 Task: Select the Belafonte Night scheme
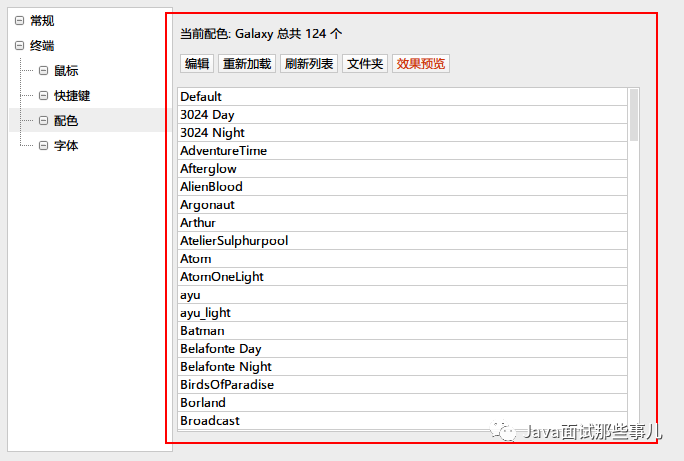[403, 366]
